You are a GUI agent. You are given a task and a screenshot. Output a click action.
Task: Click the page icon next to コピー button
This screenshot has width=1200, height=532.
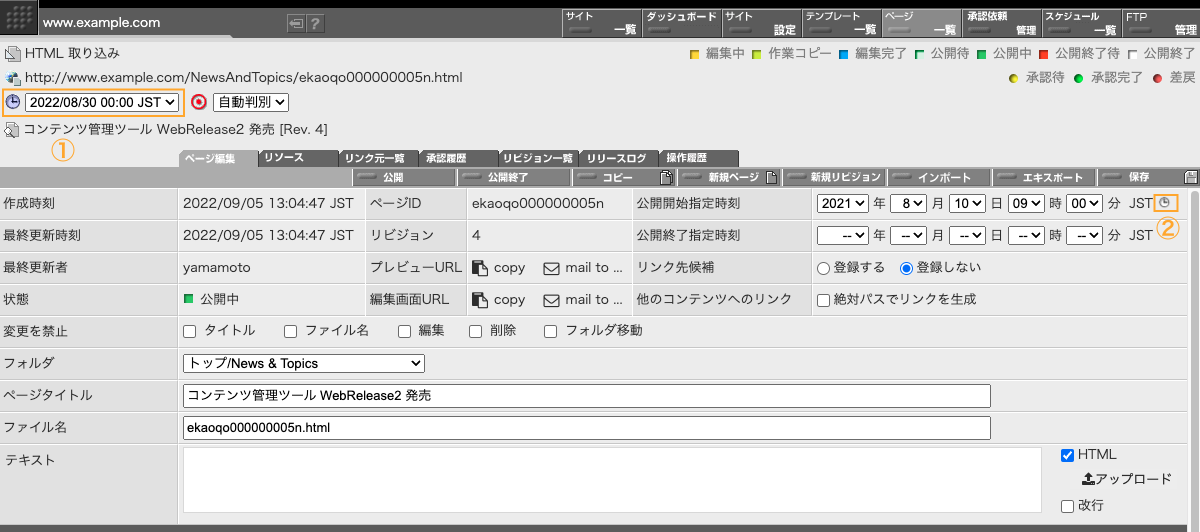667,177
